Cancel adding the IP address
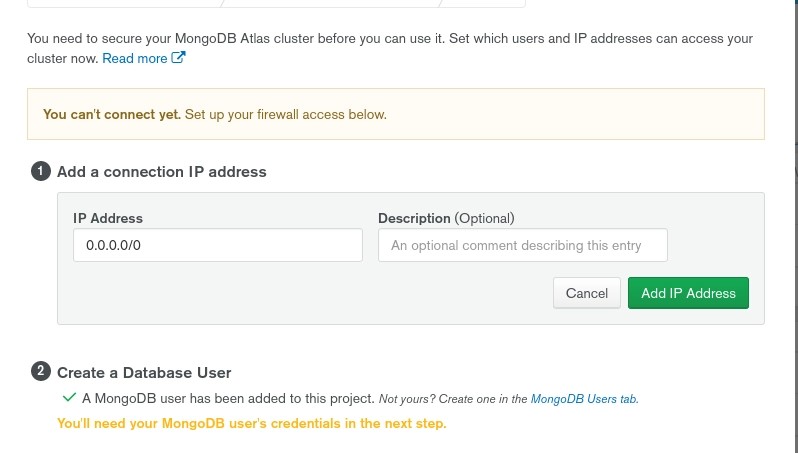 [x=587, y=293]
